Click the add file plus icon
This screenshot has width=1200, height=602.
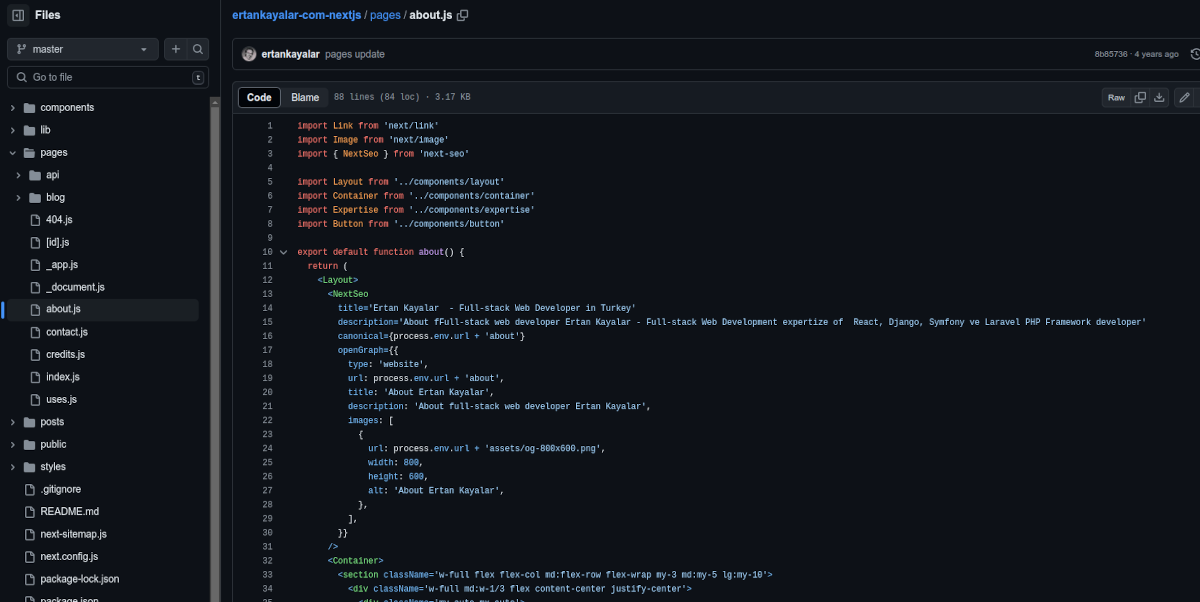tap(176, 49)
